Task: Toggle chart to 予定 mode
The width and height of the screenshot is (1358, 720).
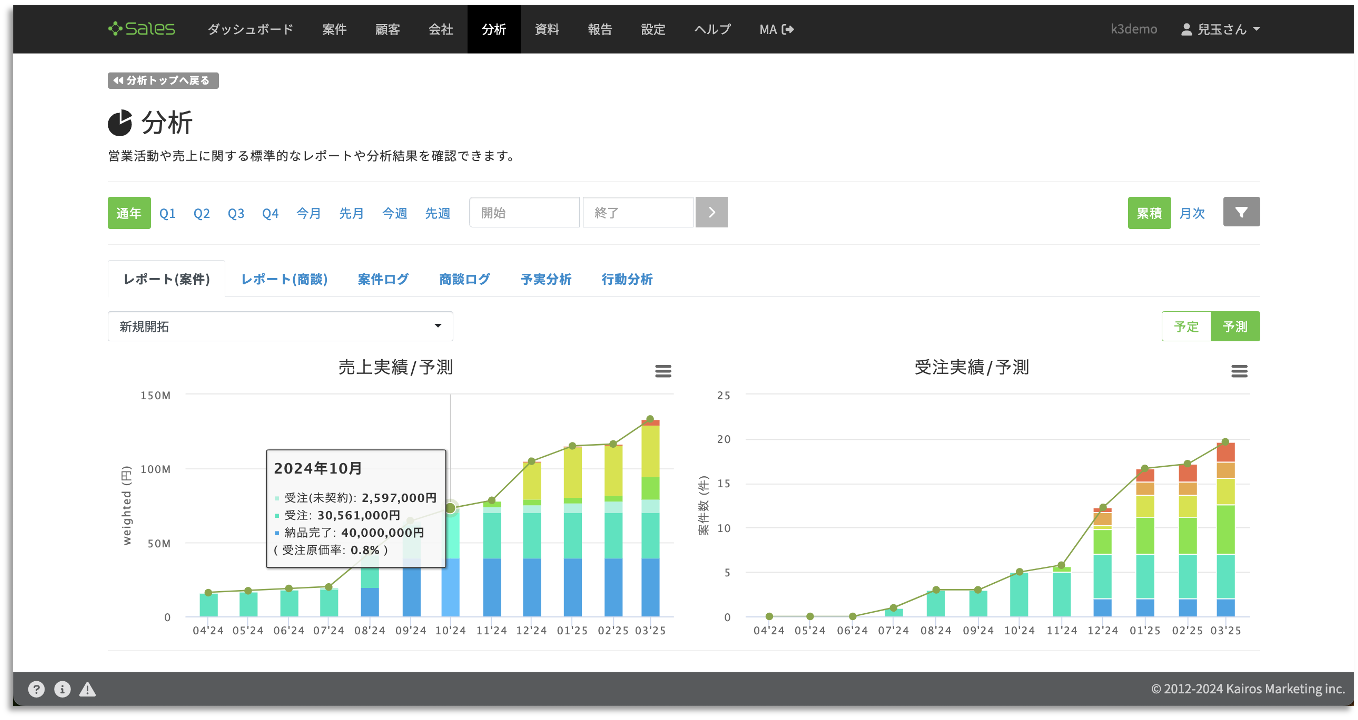Action: click(x=1186, y=326)
